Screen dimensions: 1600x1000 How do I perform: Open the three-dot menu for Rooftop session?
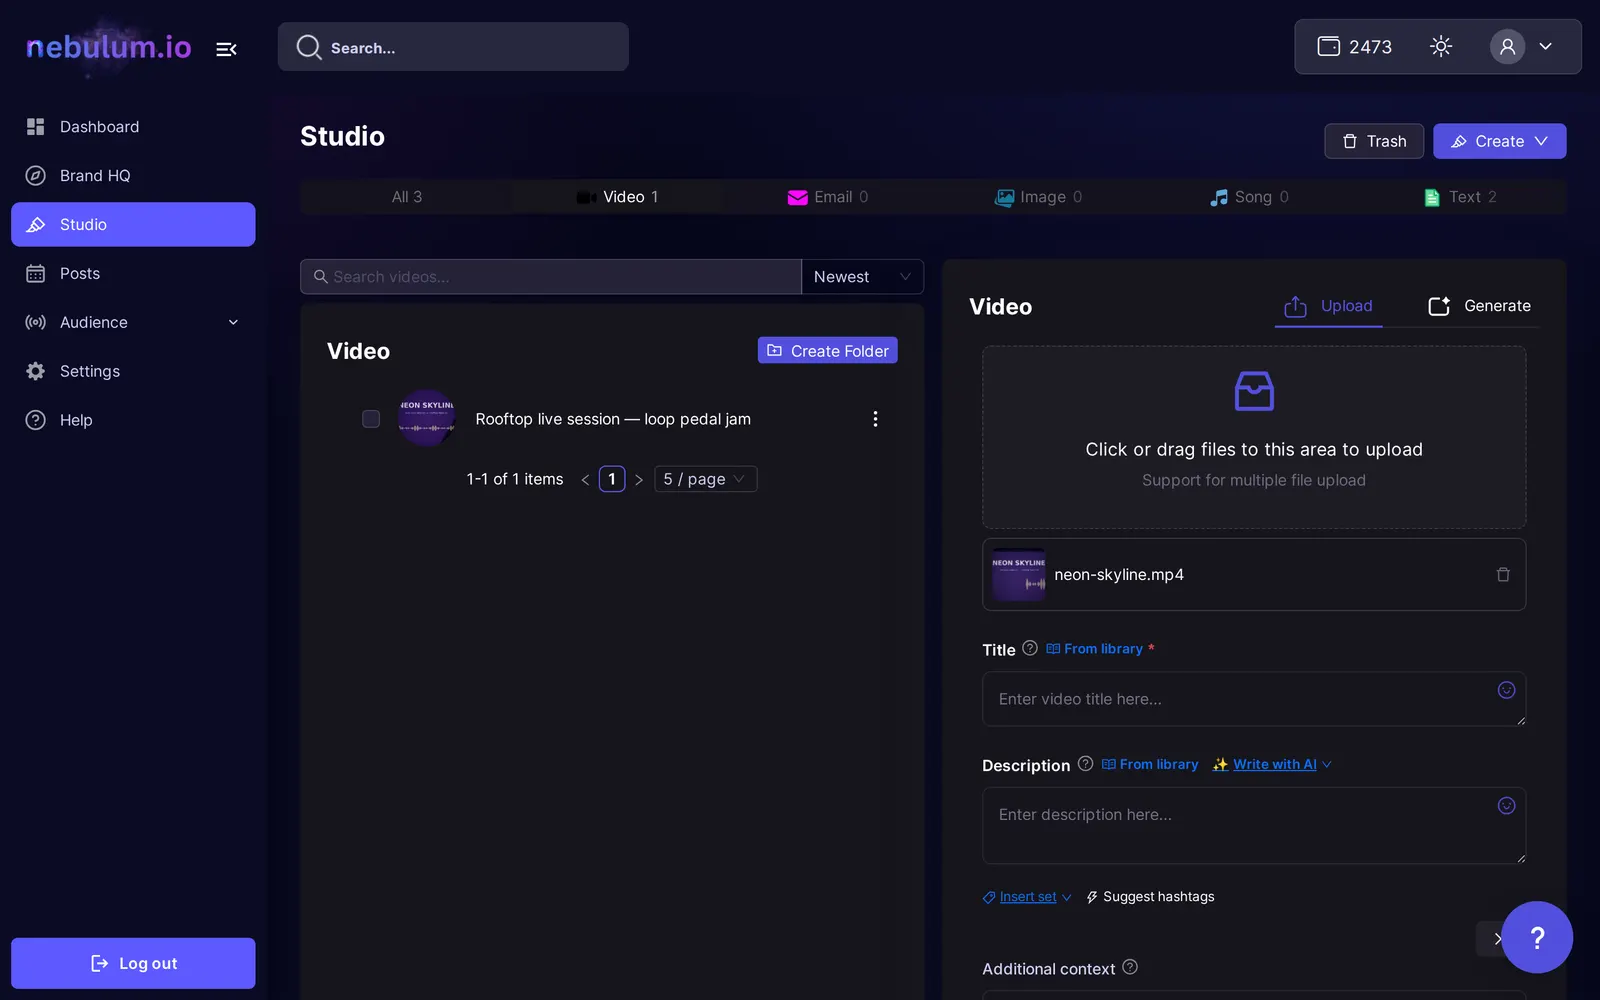tap(875, 419)
